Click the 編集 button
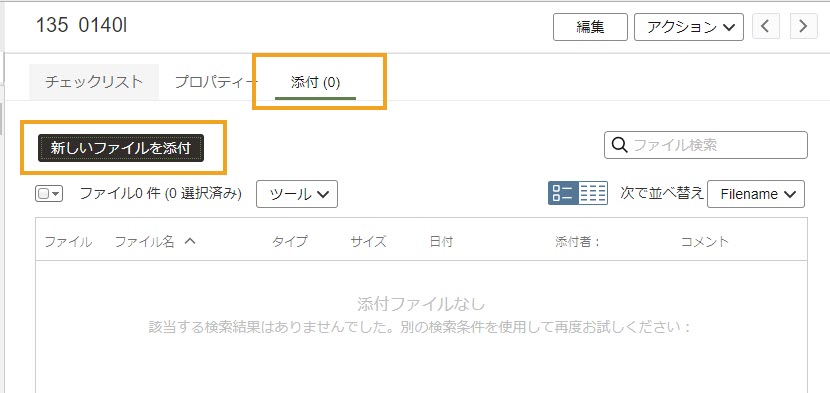 590,26
